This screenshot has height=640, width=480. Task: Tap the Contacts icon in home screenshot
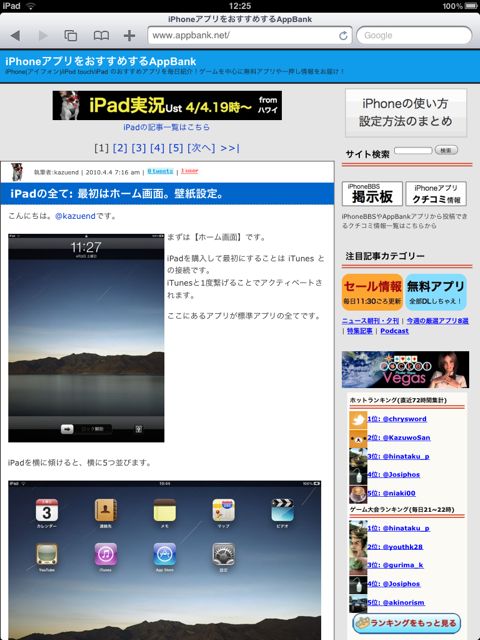(106, 510)
